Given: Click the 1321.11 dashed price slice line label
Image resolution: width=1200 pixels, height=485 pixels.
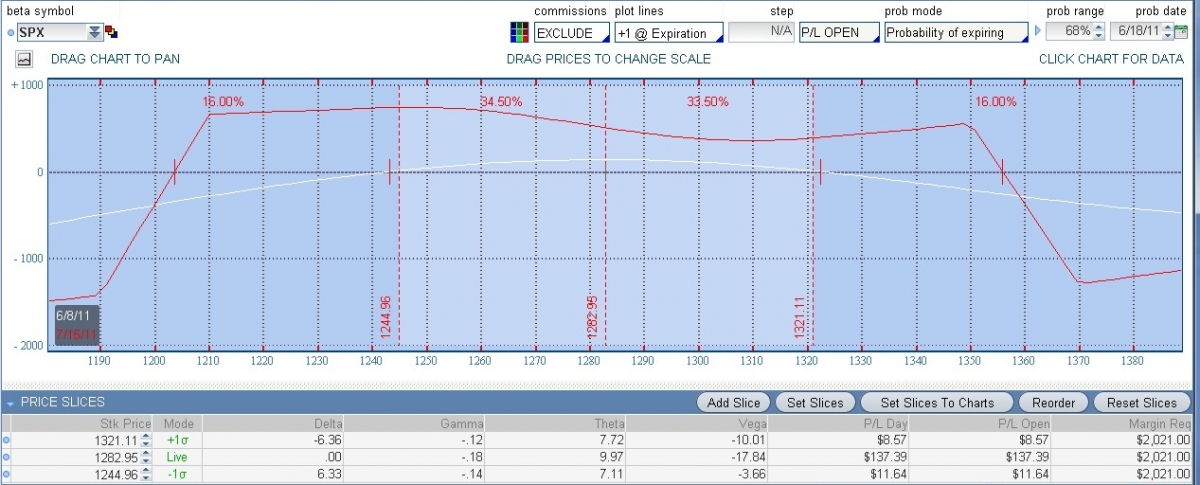Looking at the screenshot, I should click(800, 317).
